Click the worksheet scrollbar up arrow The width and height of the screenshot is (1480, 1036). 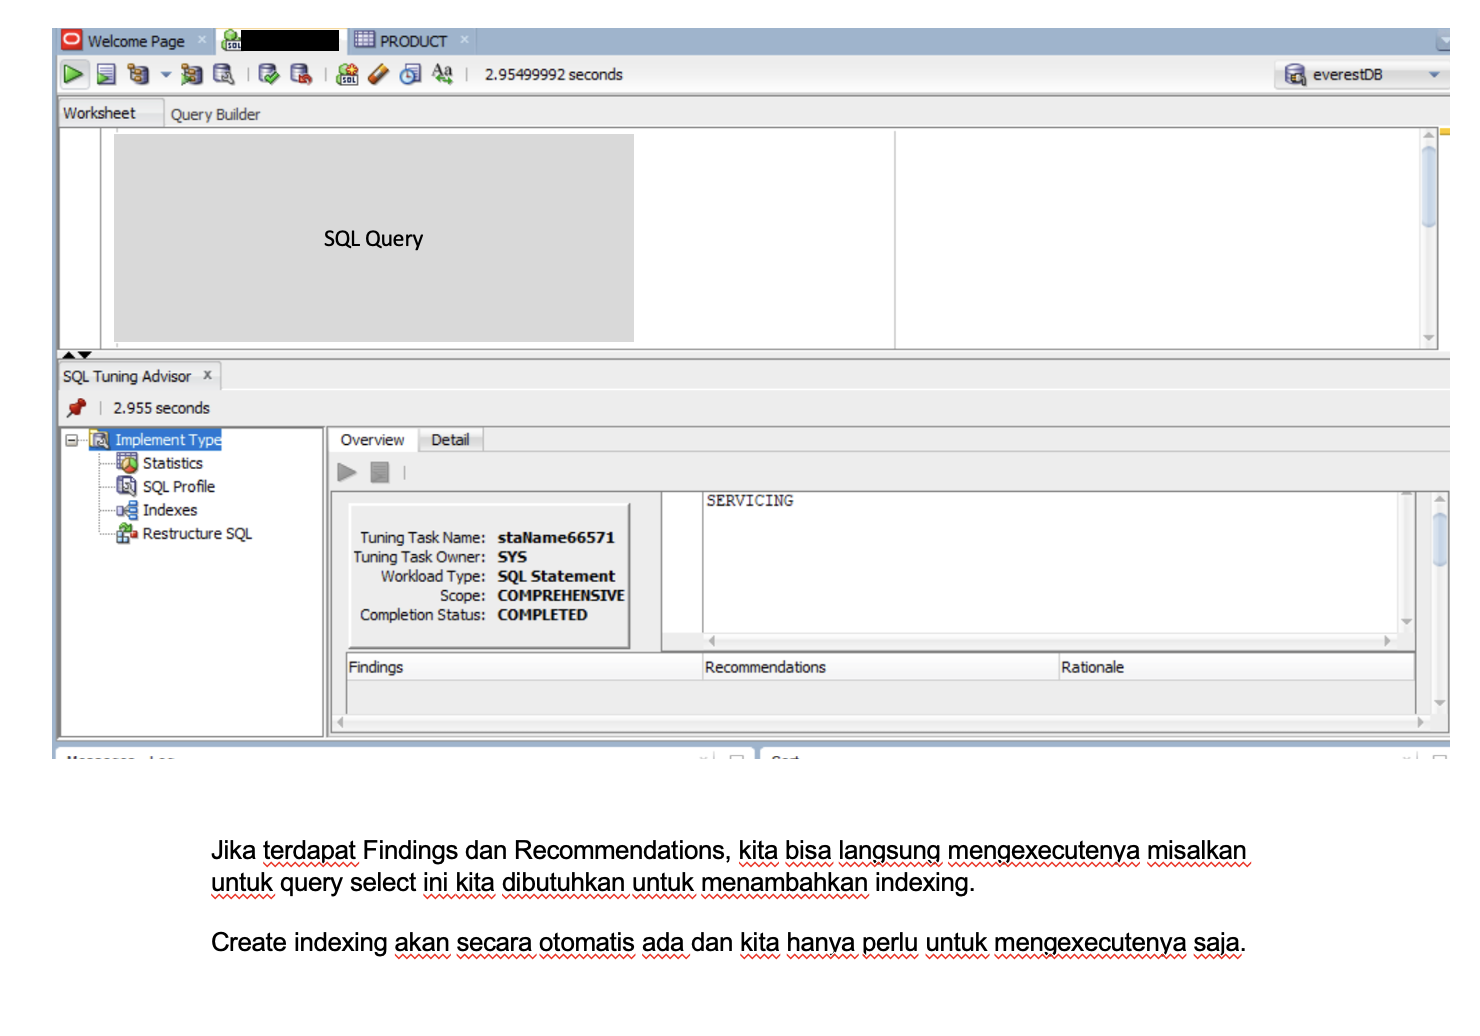click(1429, 135)
